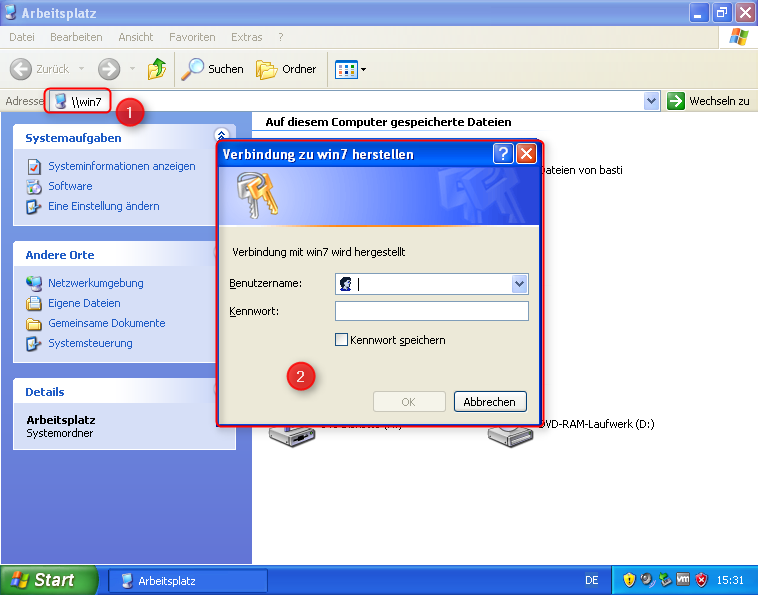The image size is (758, 595).
Task: Open the Bearbeiten menu
Action: pyautogui.click(x=76, y=37)
